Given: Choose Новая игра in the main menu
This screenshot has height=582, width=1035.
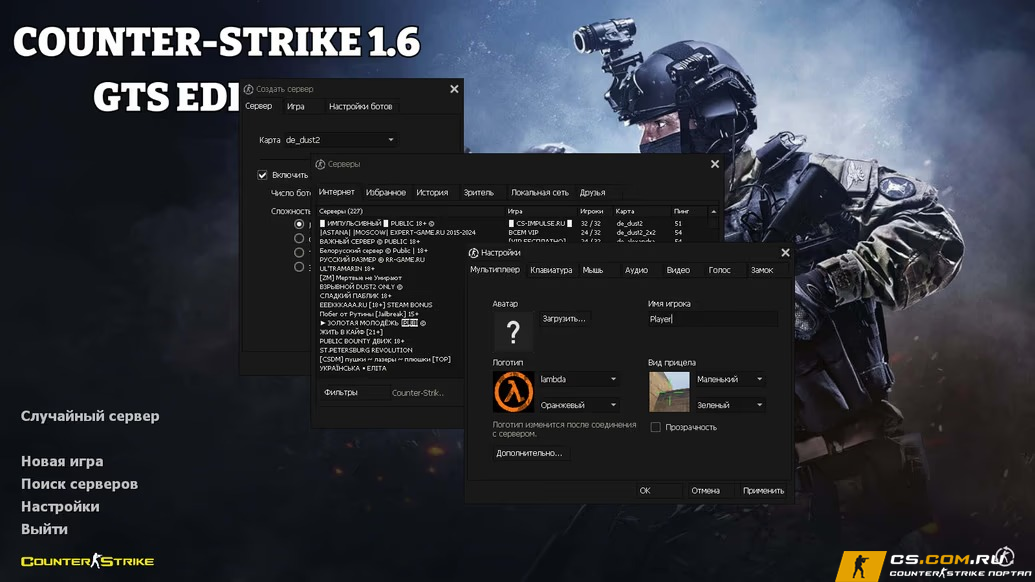Looking at the screenshot, I should pyautogui.click(x=62, y=461).
